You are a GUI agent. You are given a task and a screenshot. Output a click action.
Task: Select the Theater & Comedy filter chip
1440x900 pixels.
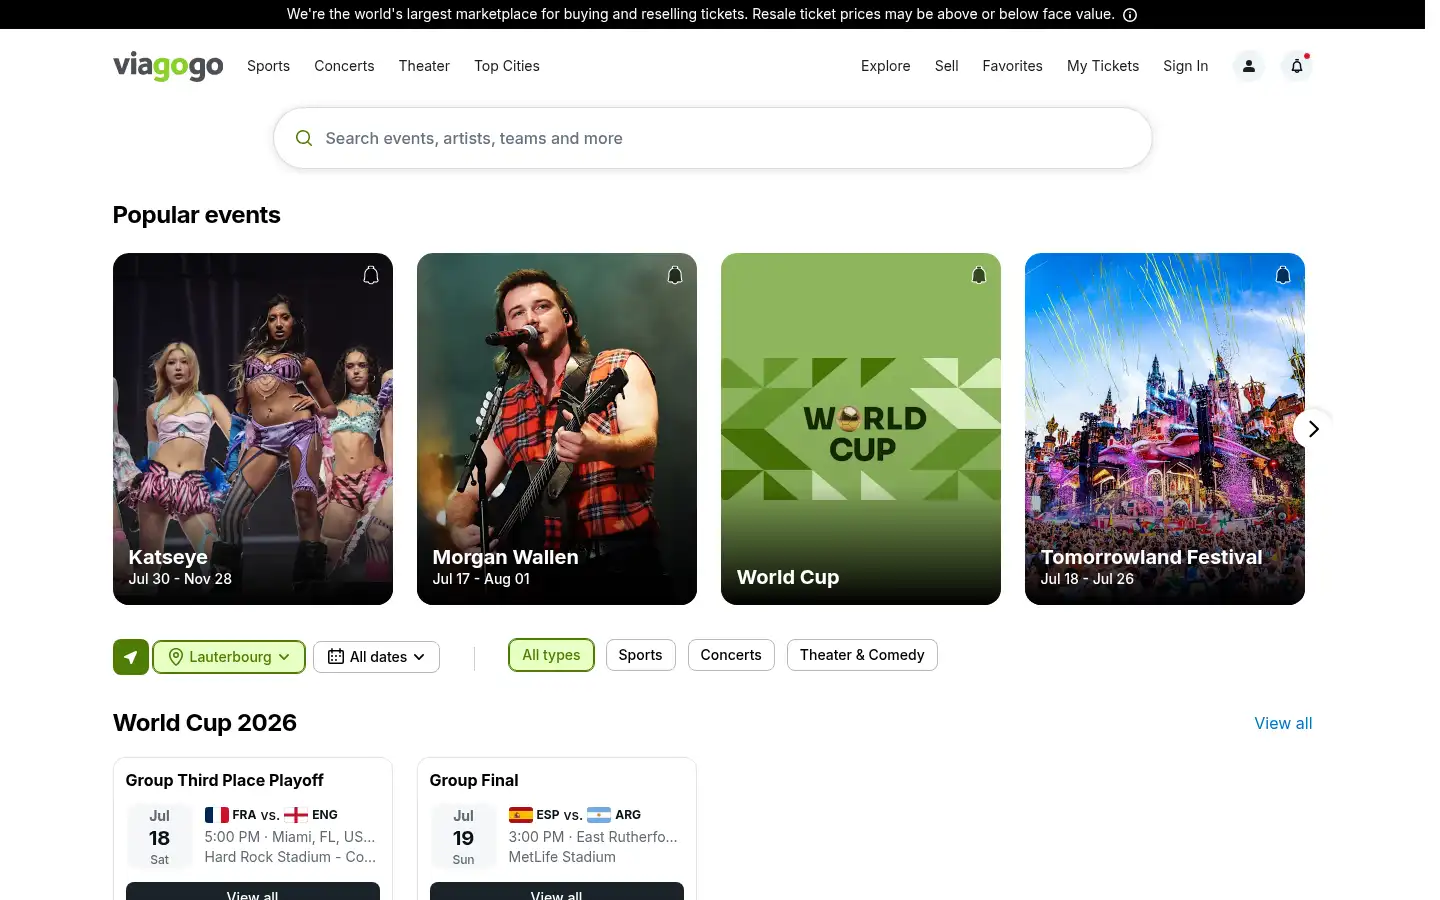pos(862,655)
